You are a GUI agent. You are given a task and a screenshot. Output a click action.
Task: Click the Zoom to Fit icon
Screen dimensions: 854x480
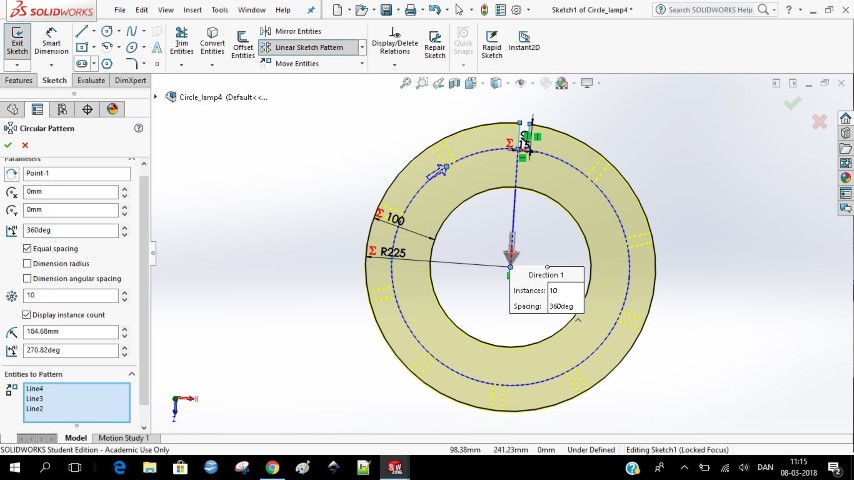(405, 83)
